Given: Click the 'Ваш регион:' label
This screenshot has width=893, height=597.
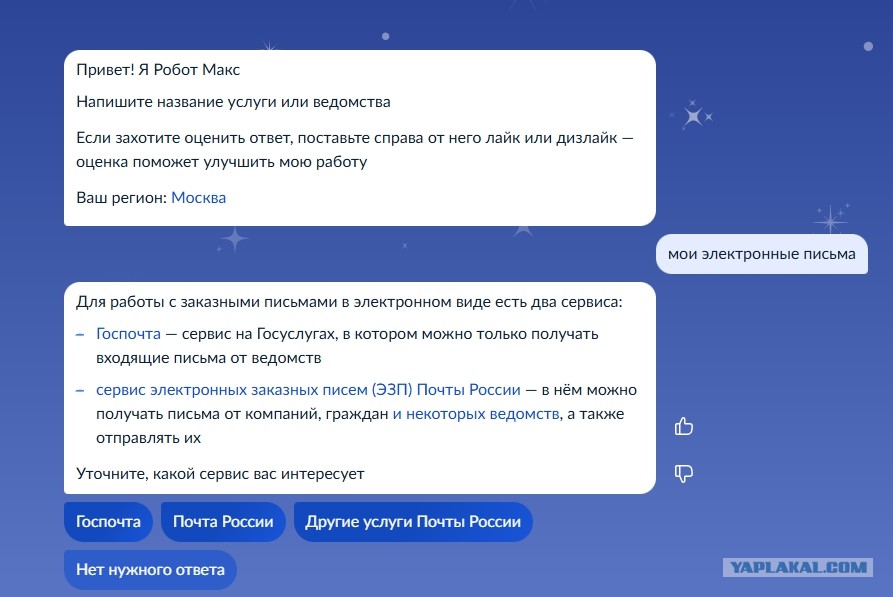Looking at the screenshot, I should coord(121,198).
